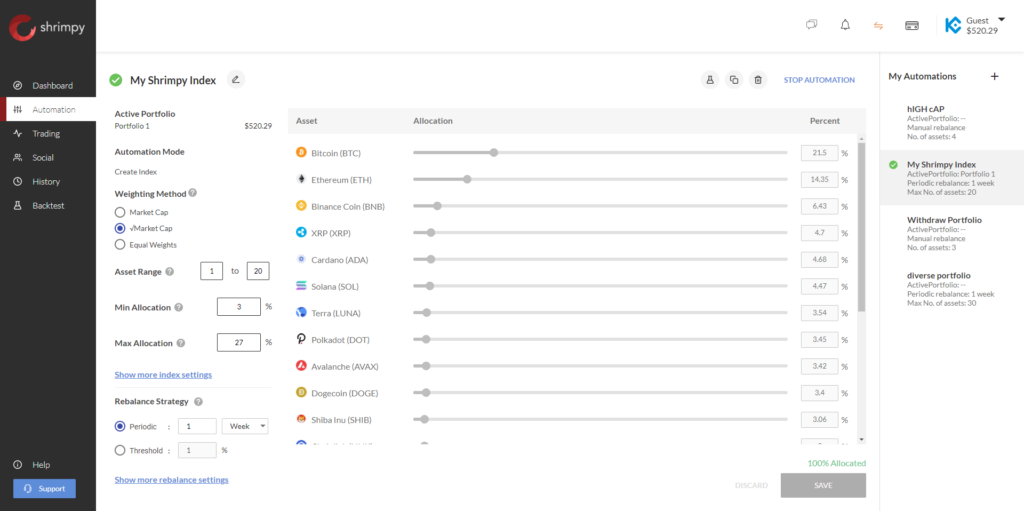Click Show more index settings link

pyautogui.click(x=163, y=375)
